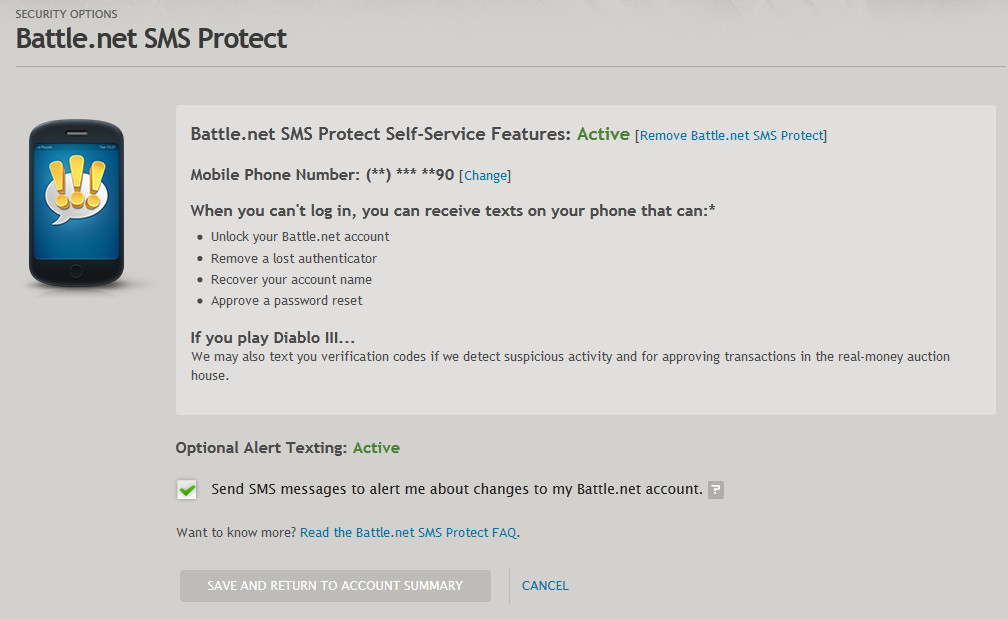Click the Remove Battle.net SMS Protect link

click(732, 136)
